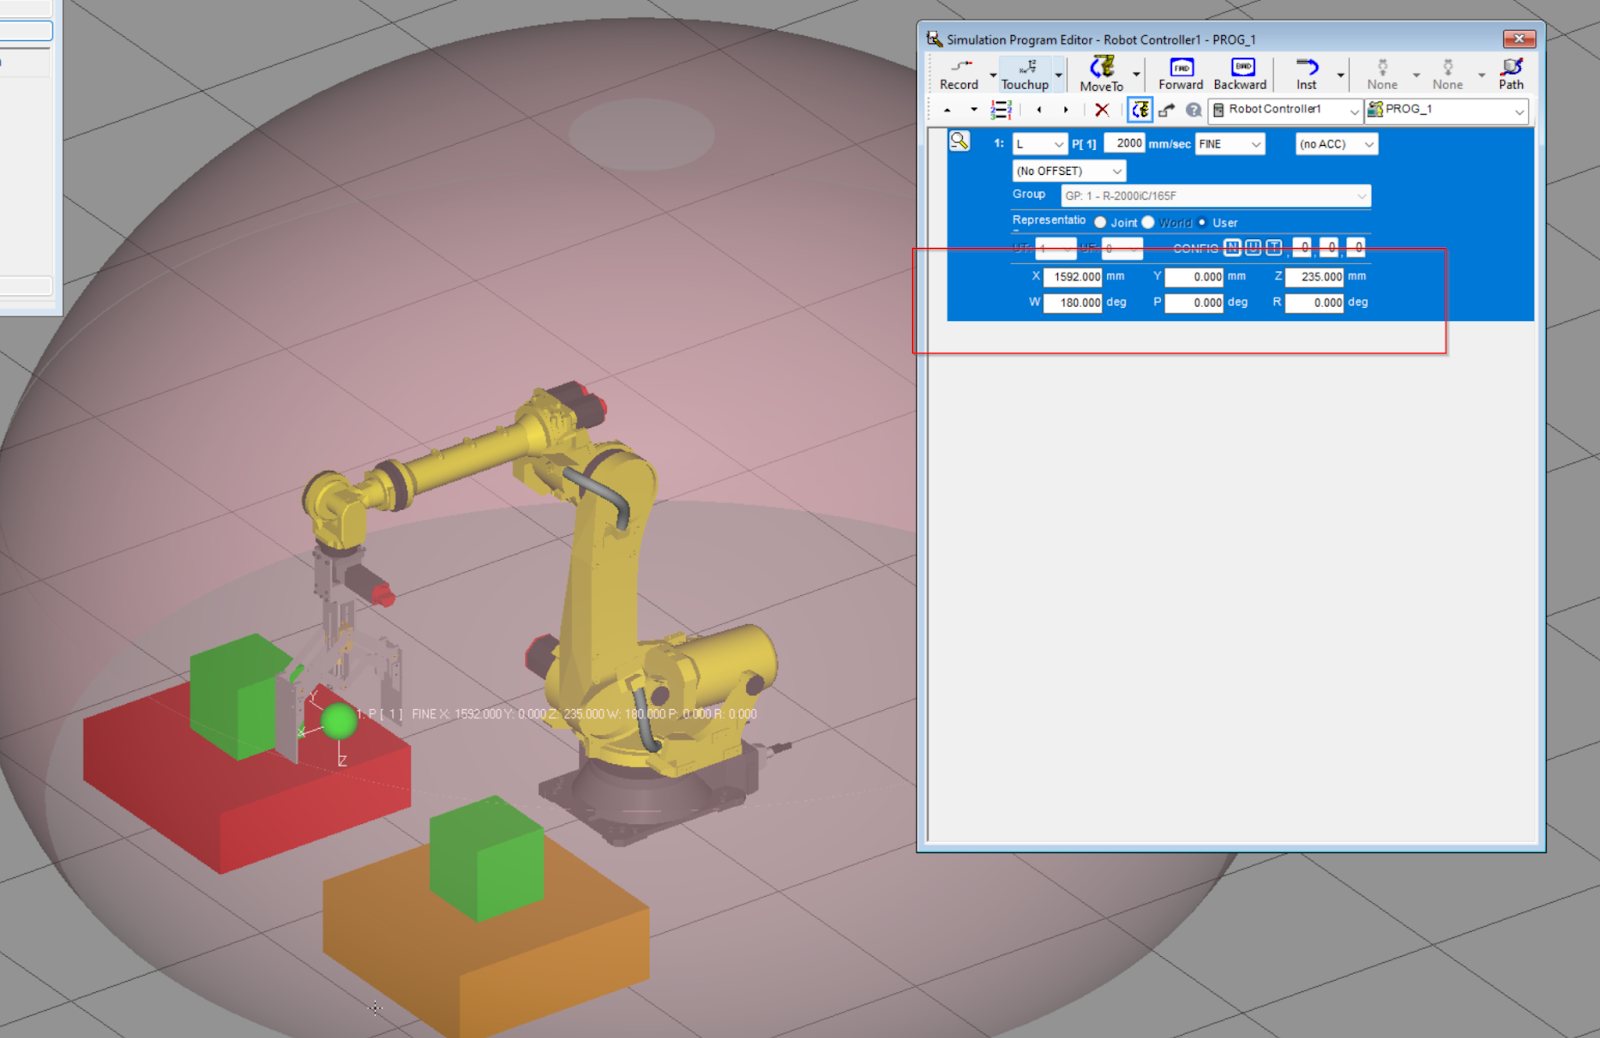Move the program line up
This screenshot has width=1600, height=1038.
tap(947, 110)
